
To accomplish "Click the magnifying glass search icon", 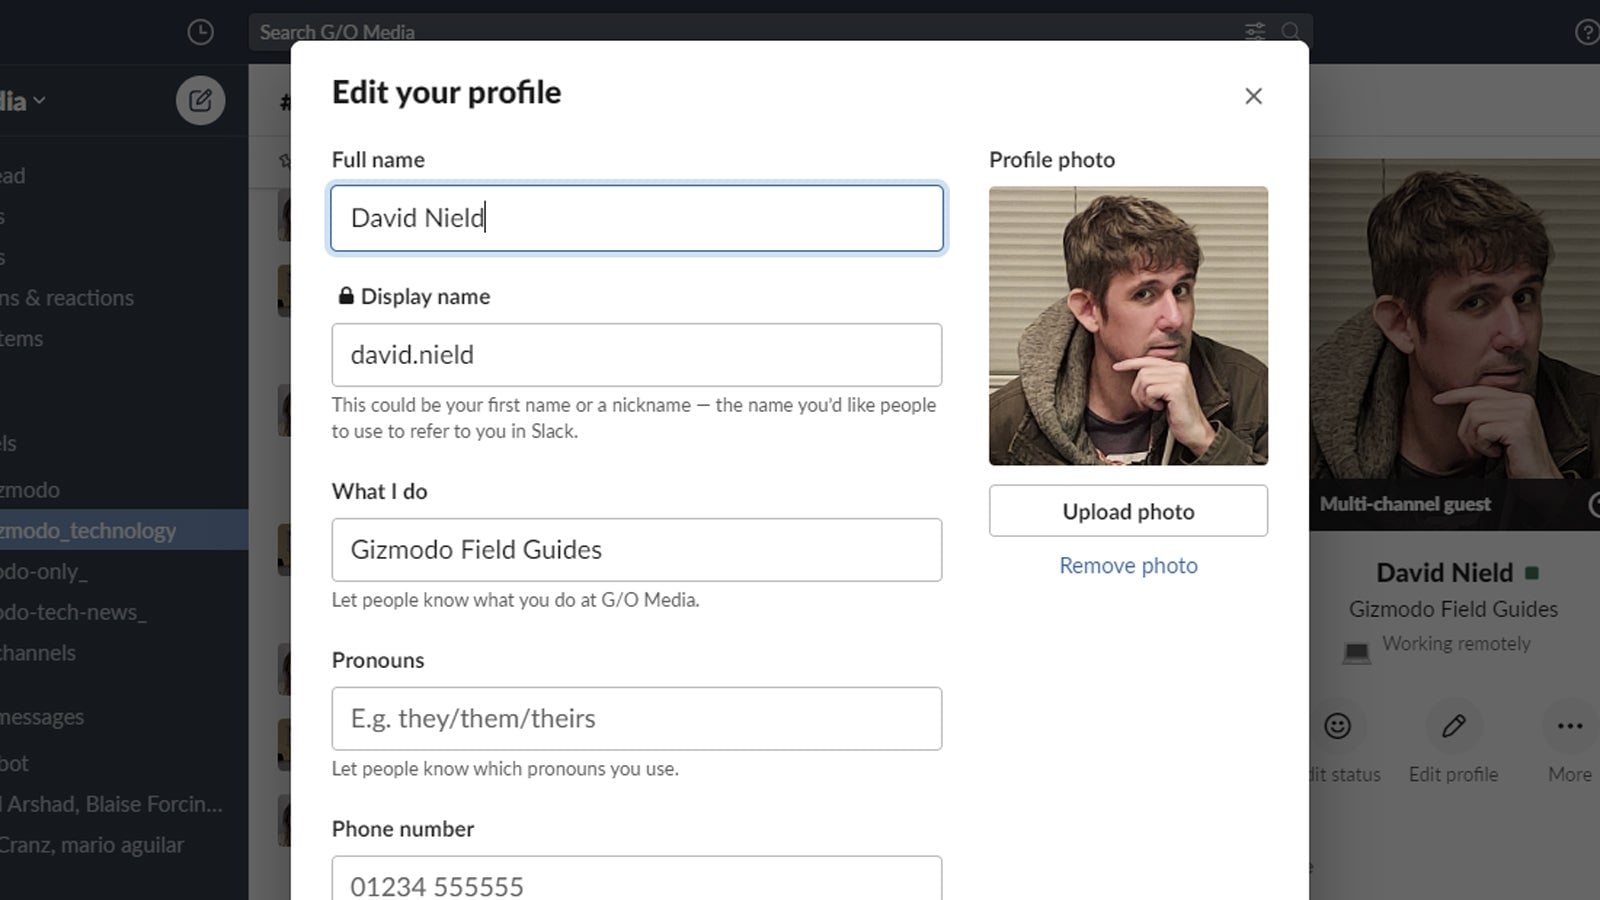I will click(1291, 32).
